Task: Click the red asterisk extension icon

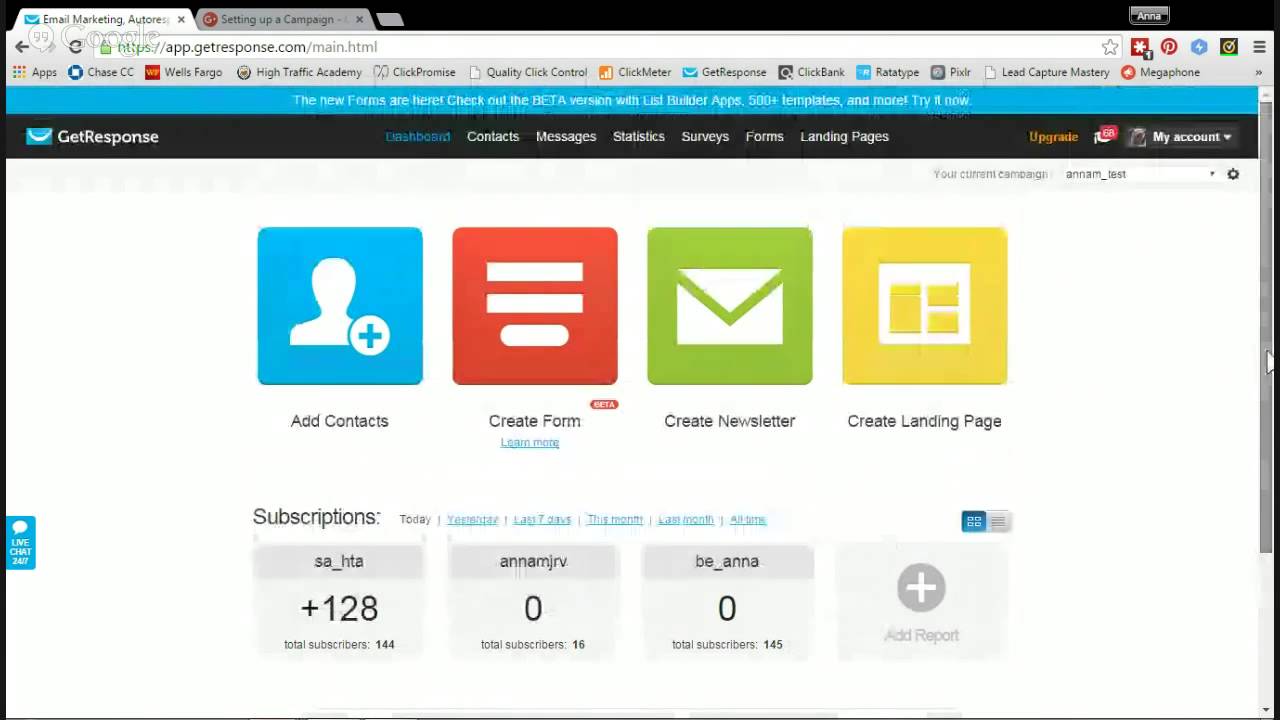Action: (1140, 47)
